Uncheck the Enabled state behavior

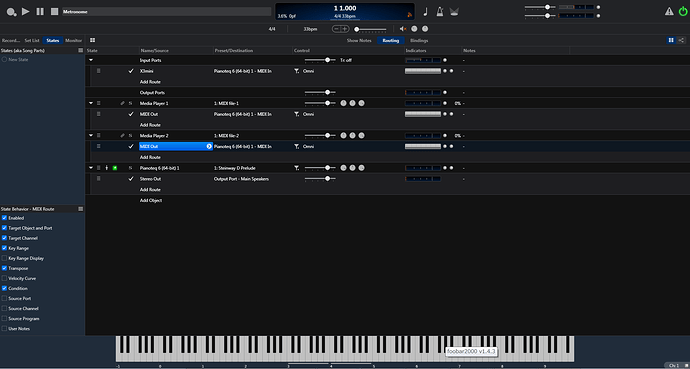[x=4, y=218]
